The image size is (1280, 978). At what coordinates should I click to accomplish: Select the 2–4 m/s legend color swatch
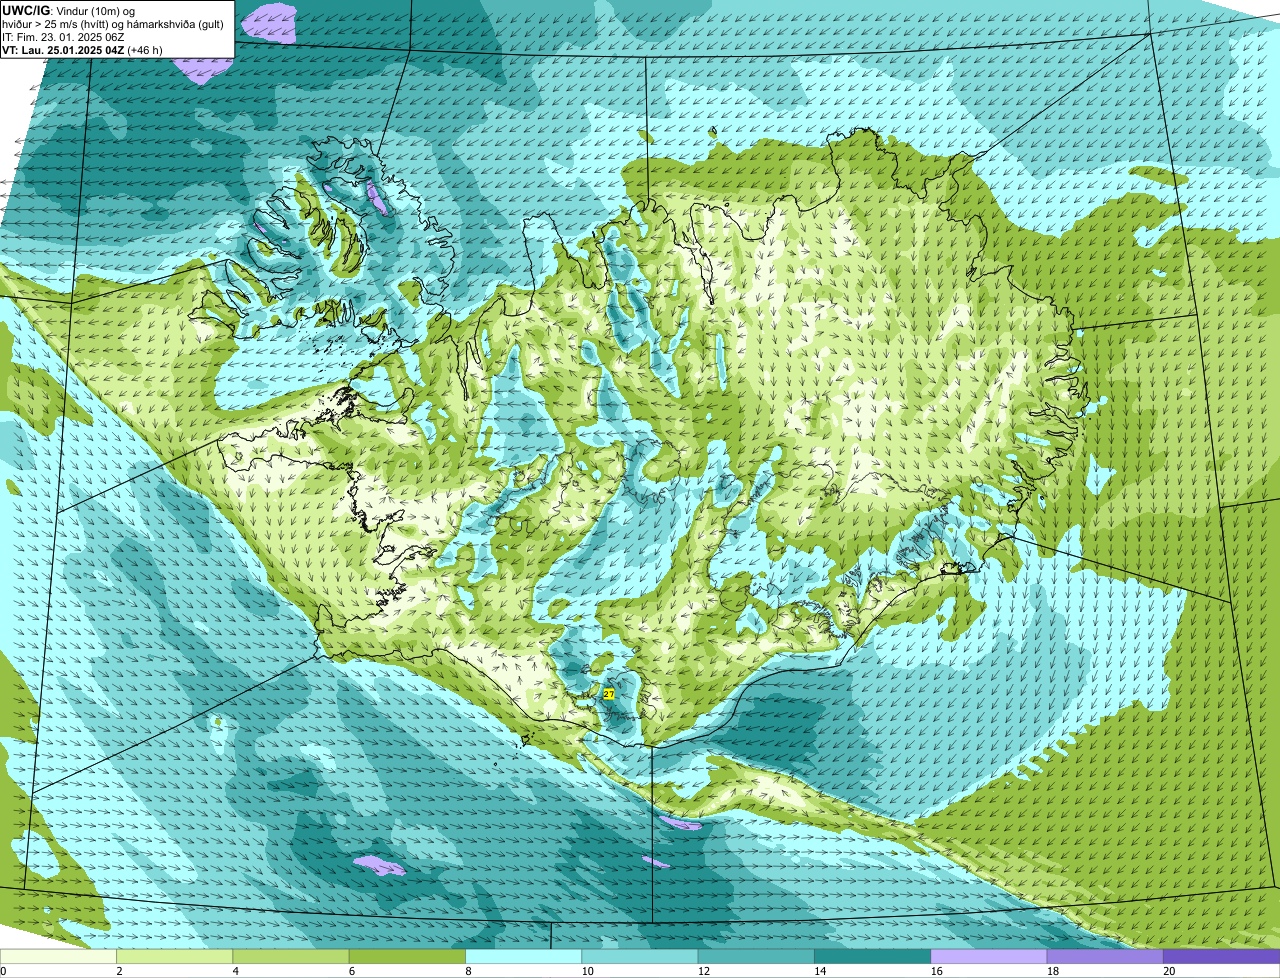point(175,957)
